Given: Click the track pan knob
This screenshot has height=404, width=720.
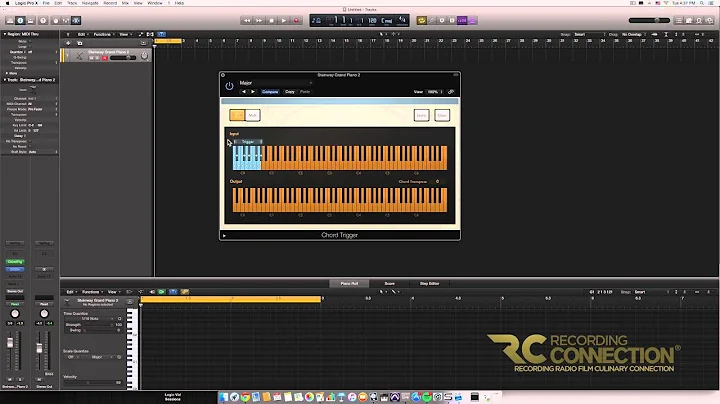Looking at the screenshot, I should coord(145,56).
